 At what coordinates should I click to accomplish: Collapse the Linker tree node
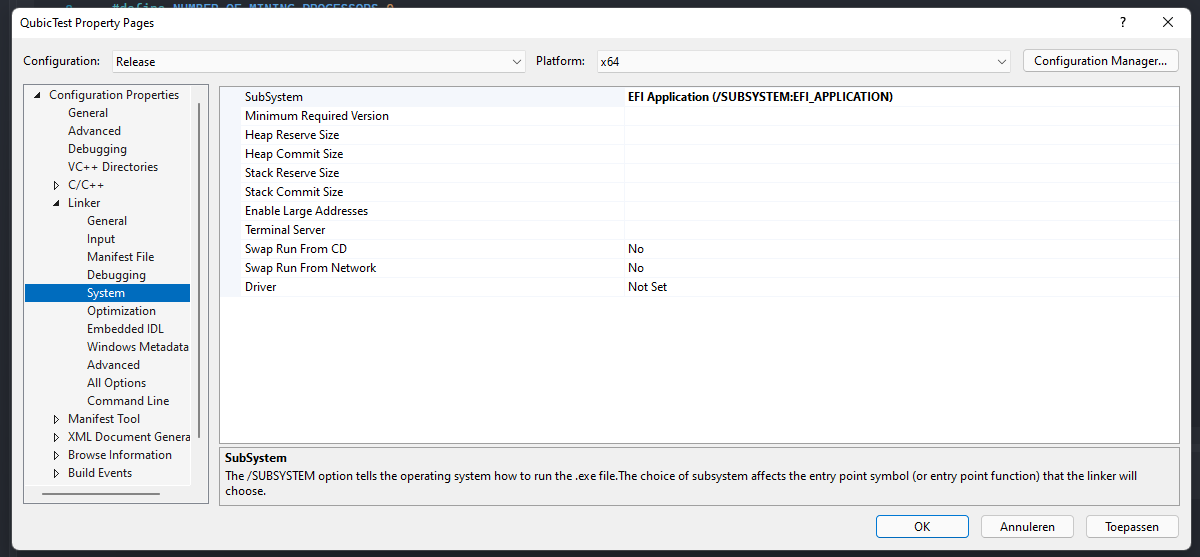56,203
